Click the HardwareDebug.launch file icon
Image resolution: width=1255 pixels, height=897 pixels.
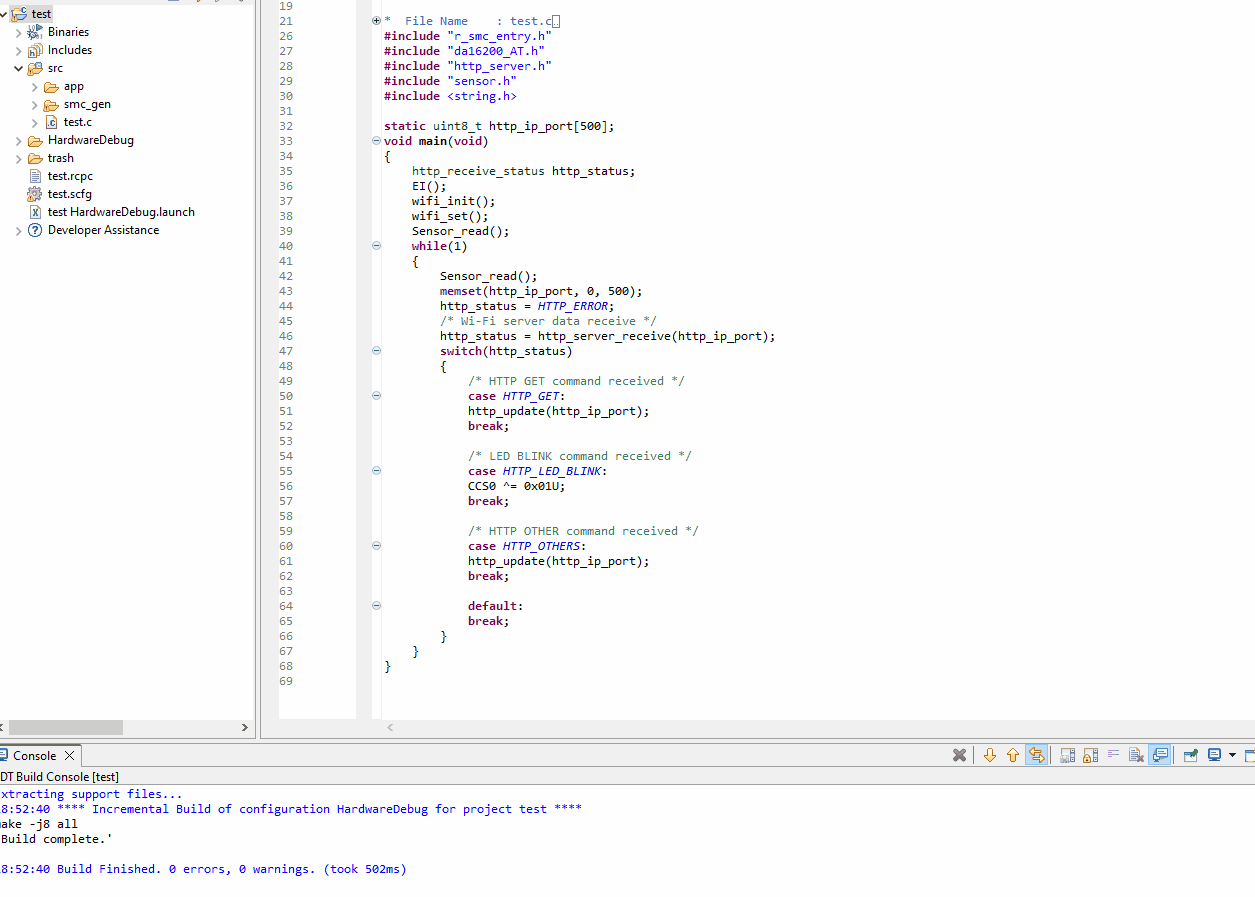point(35,212)
